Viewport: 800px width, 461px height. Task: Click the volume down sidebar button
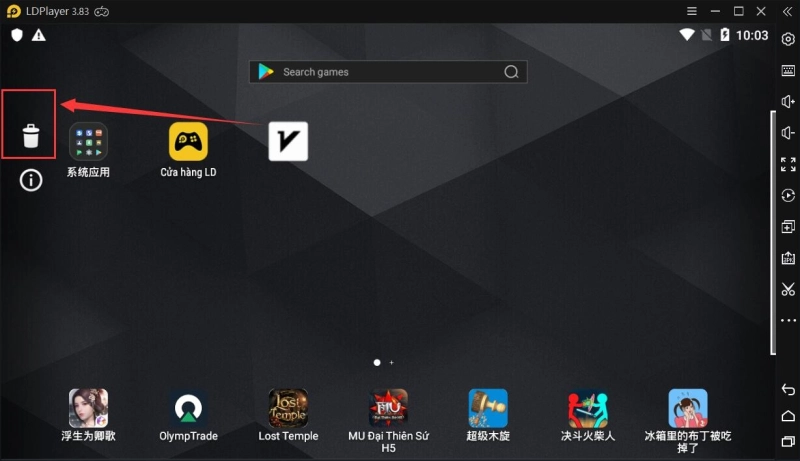tap(788, 133)
